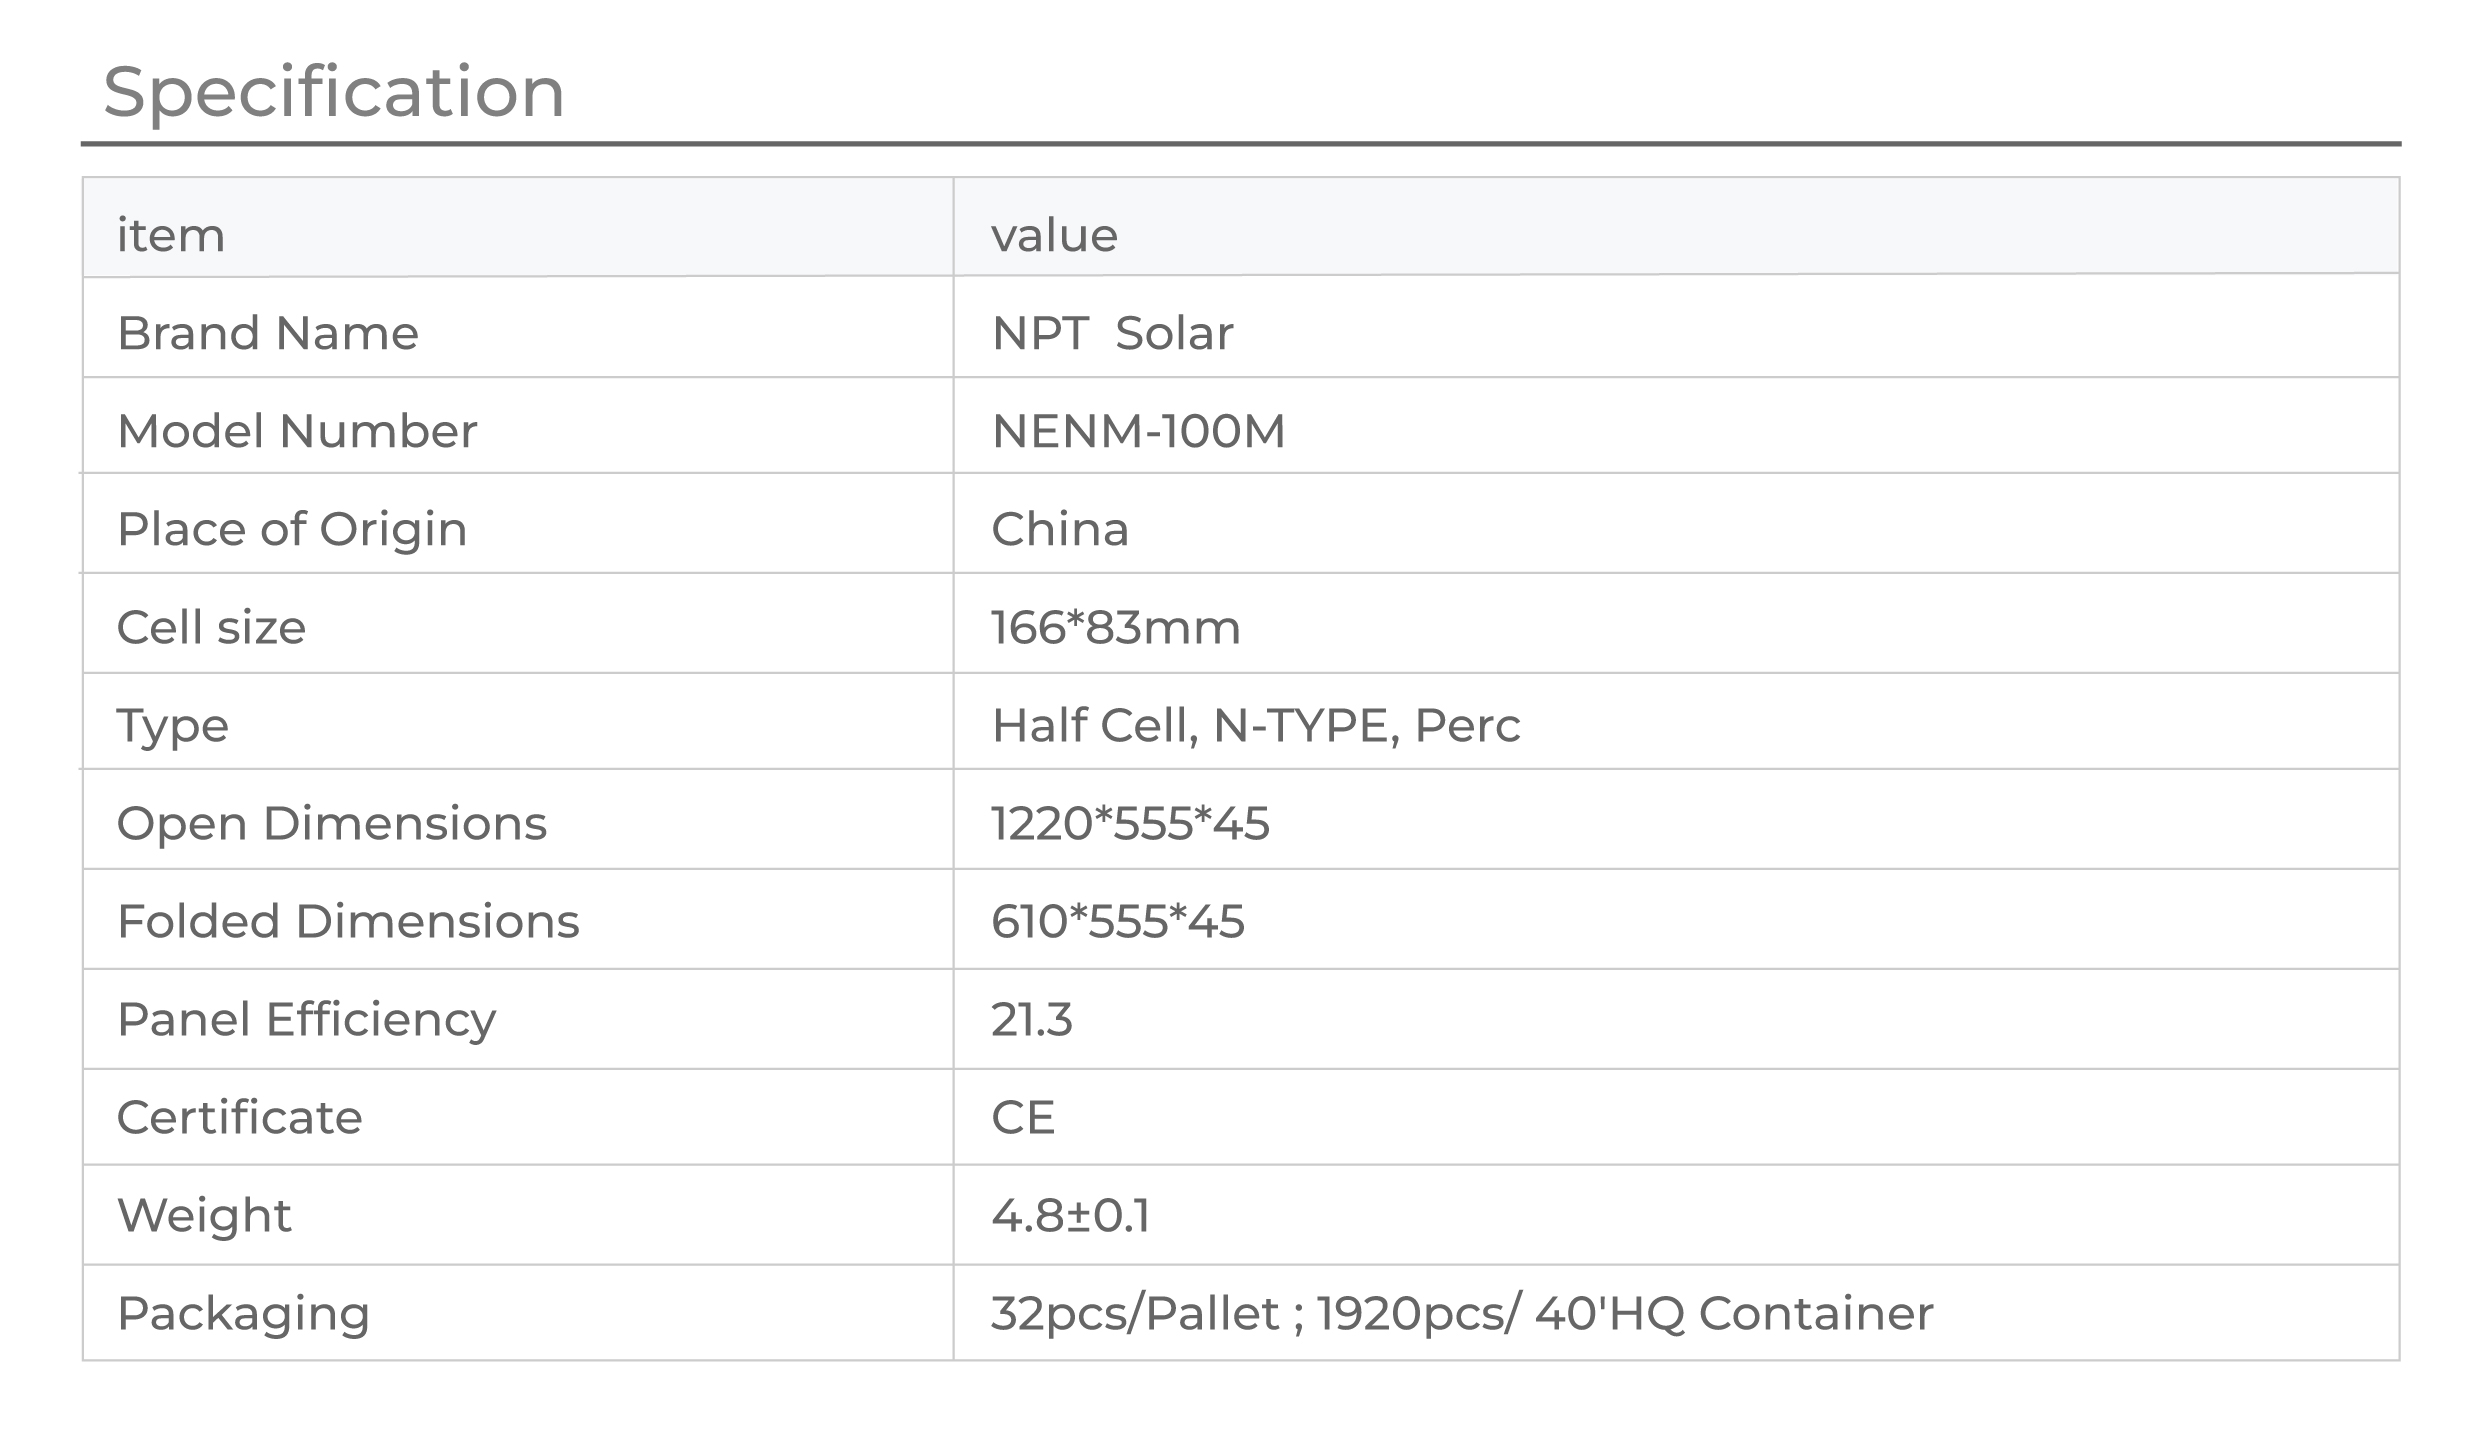Click the Folded Dimensions label
Viewport: 2480px width, 1429px height.
tap(348, 921)
